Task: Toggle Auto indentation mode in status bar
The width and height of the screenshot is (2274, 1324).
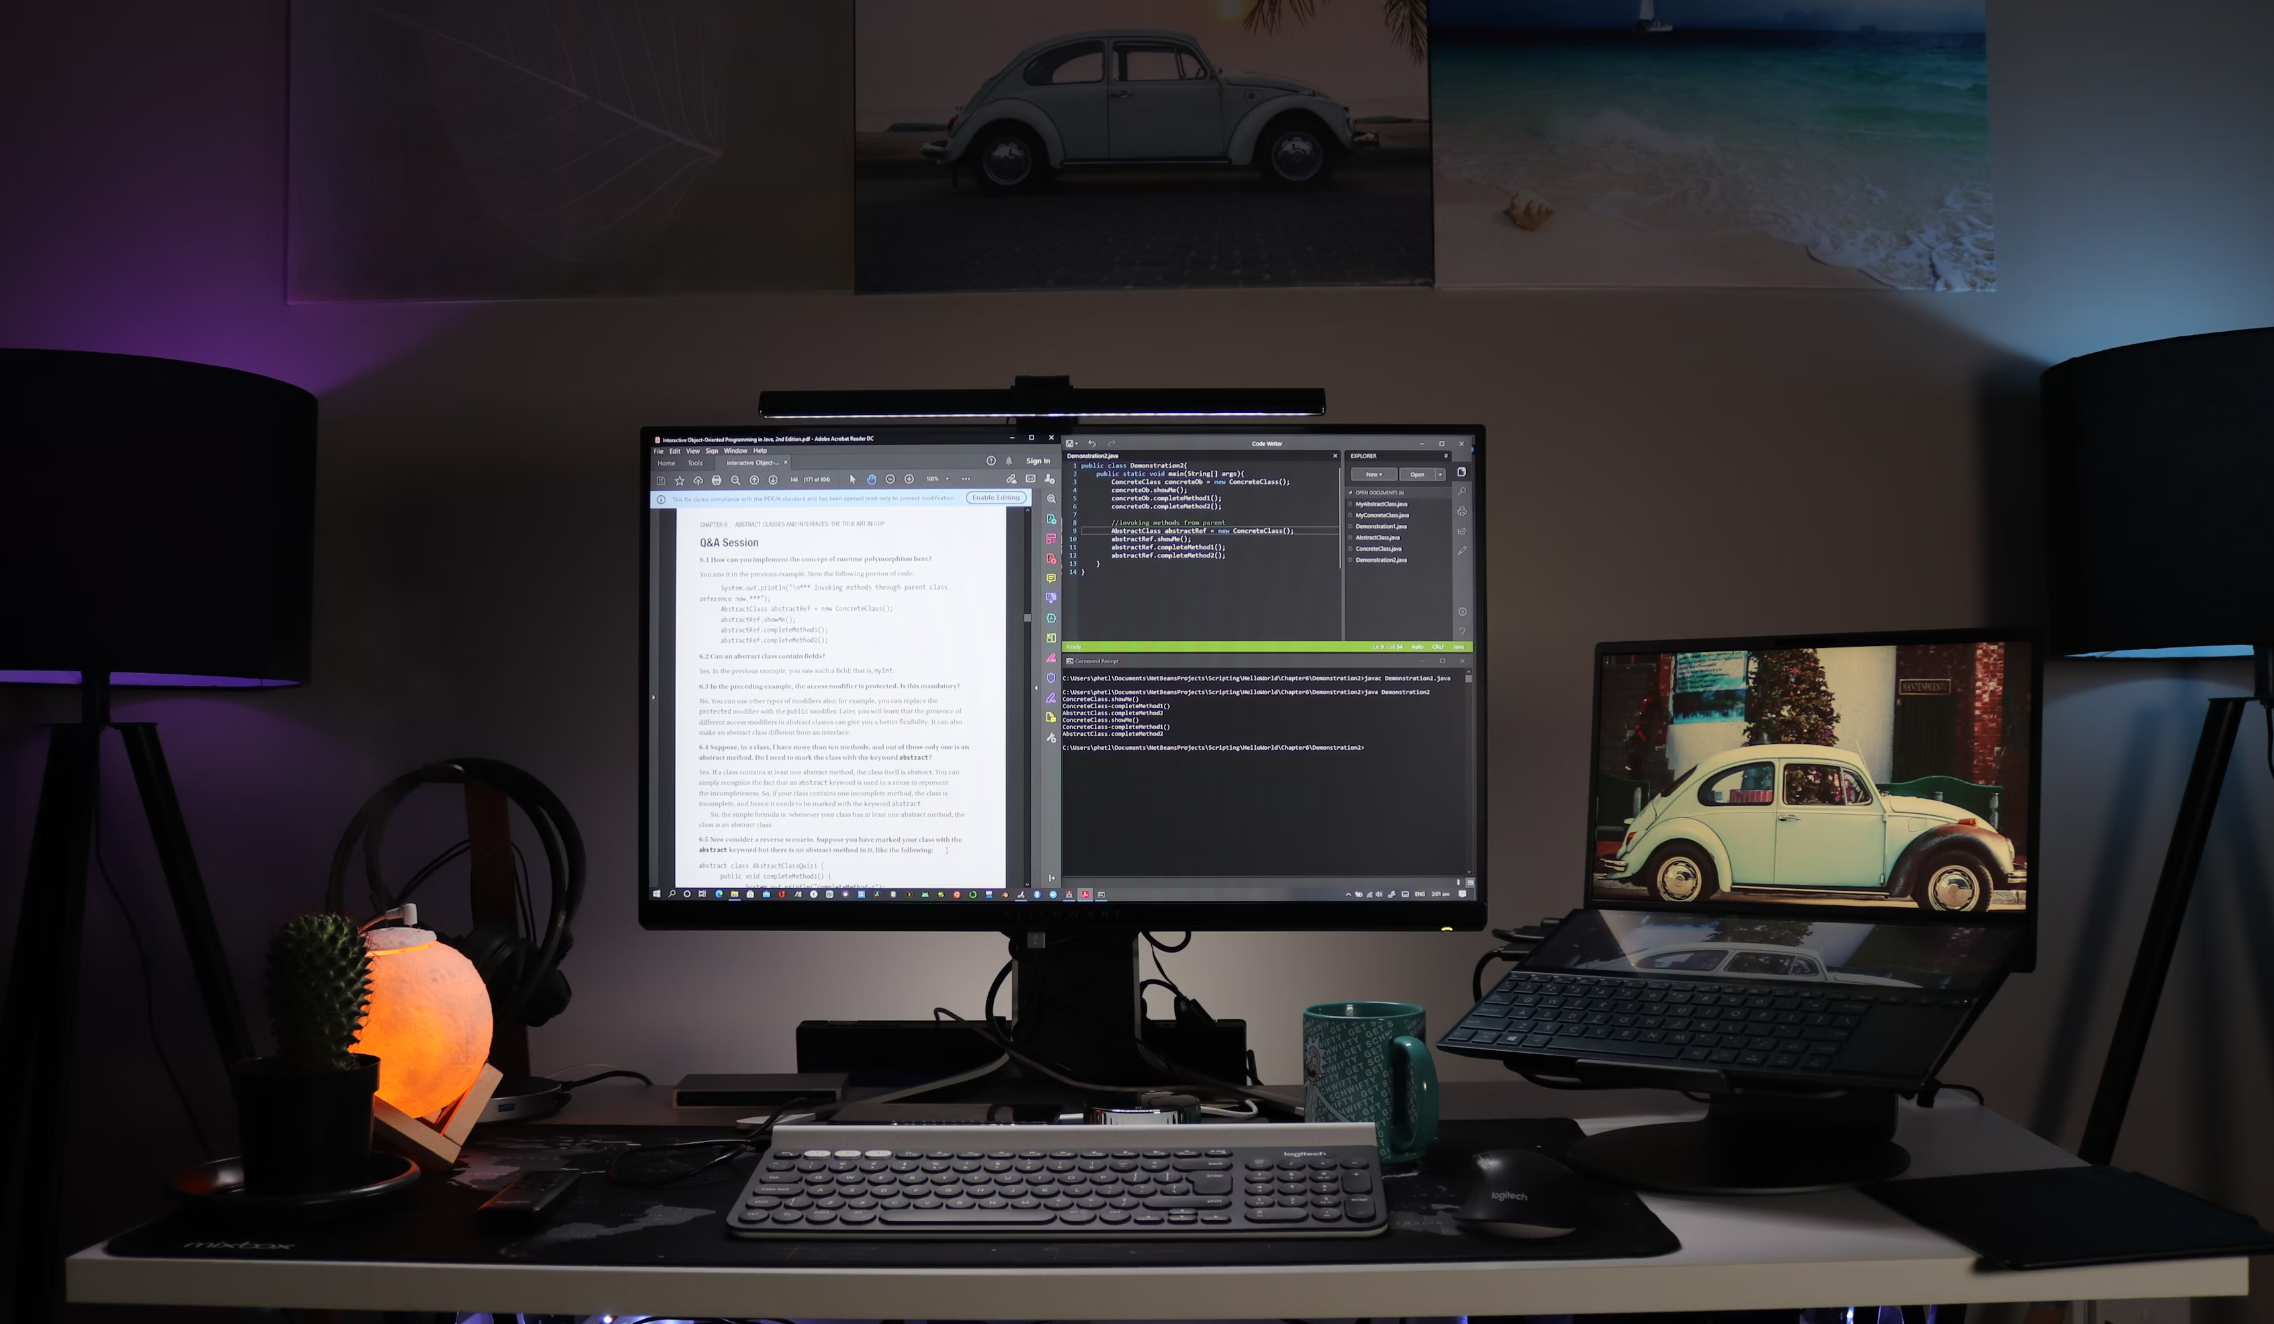Action: coord(1417,647)
